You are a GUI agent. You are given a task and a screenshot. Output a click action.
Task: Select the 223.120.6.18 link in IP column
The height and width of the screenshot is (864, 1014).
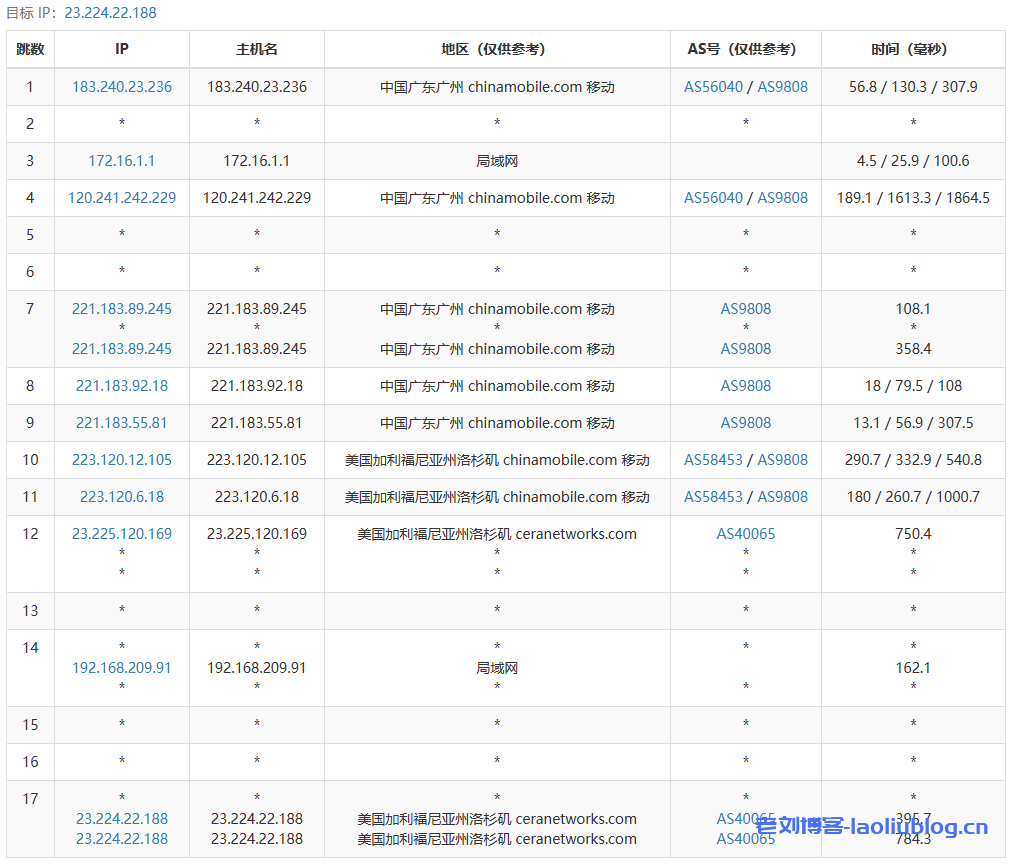tap(122, 497)
